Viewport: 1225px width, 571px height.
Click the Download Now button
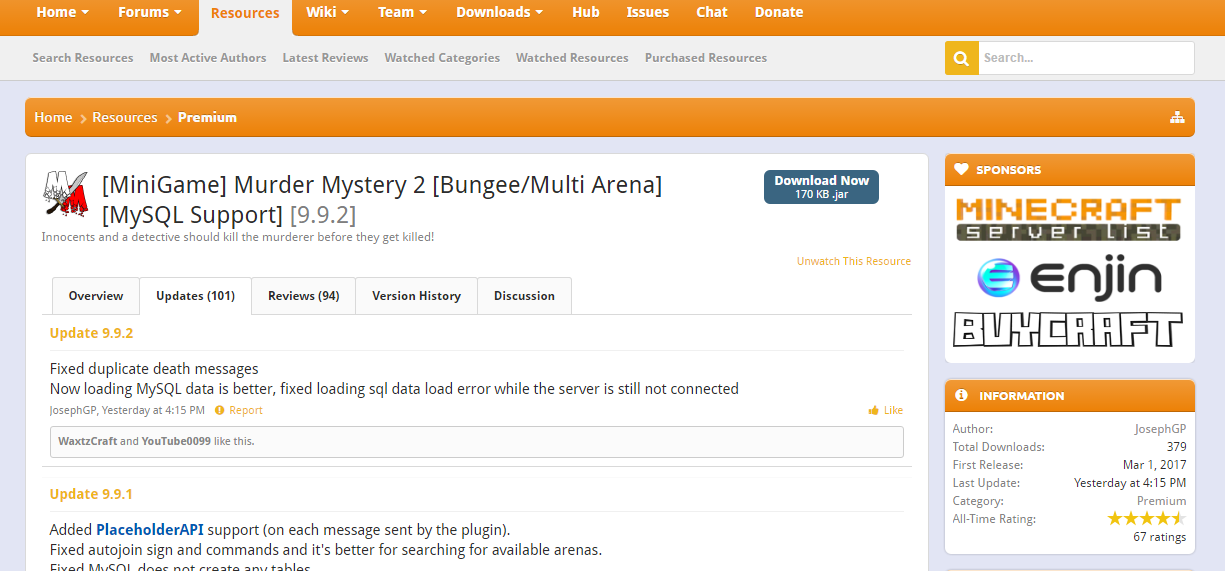point(821,187)
